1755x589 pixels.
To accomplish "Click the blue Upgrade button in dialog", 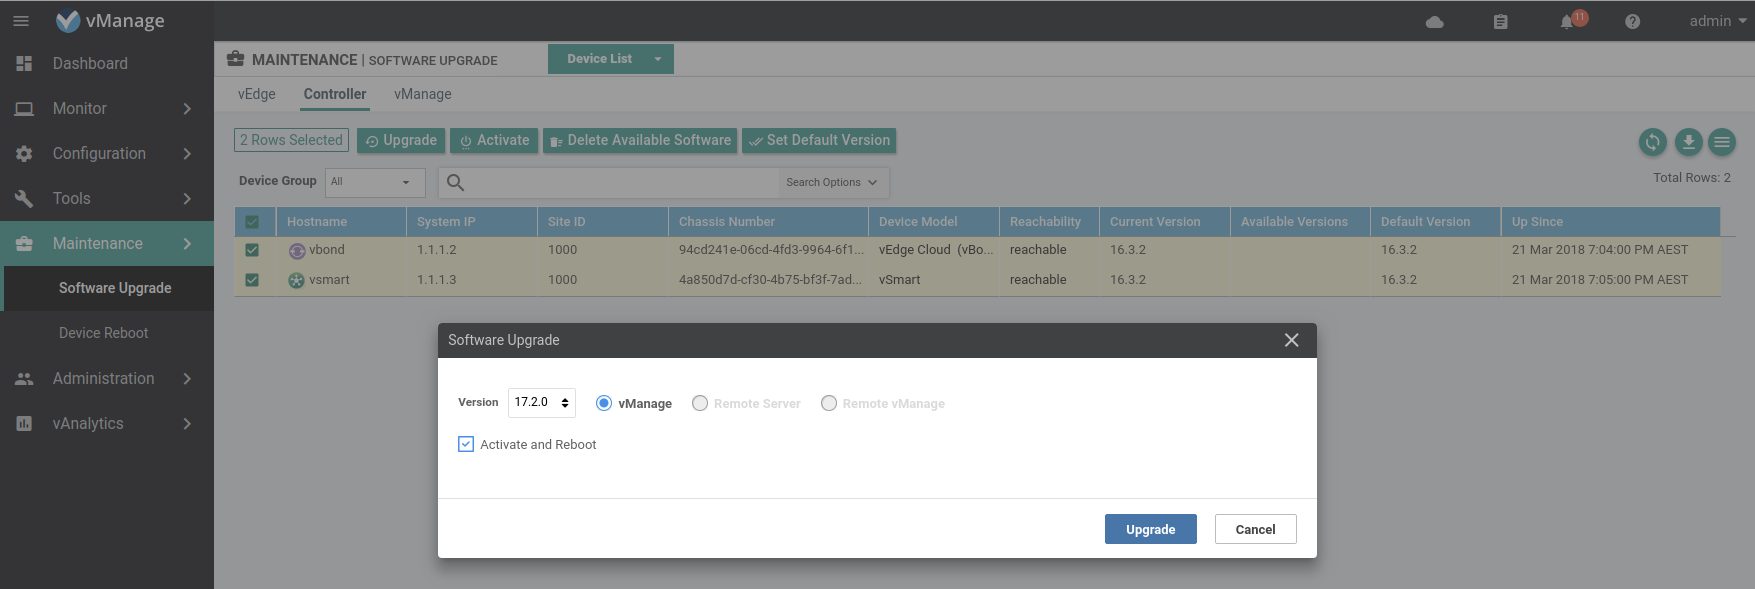I will point(1150,529).
